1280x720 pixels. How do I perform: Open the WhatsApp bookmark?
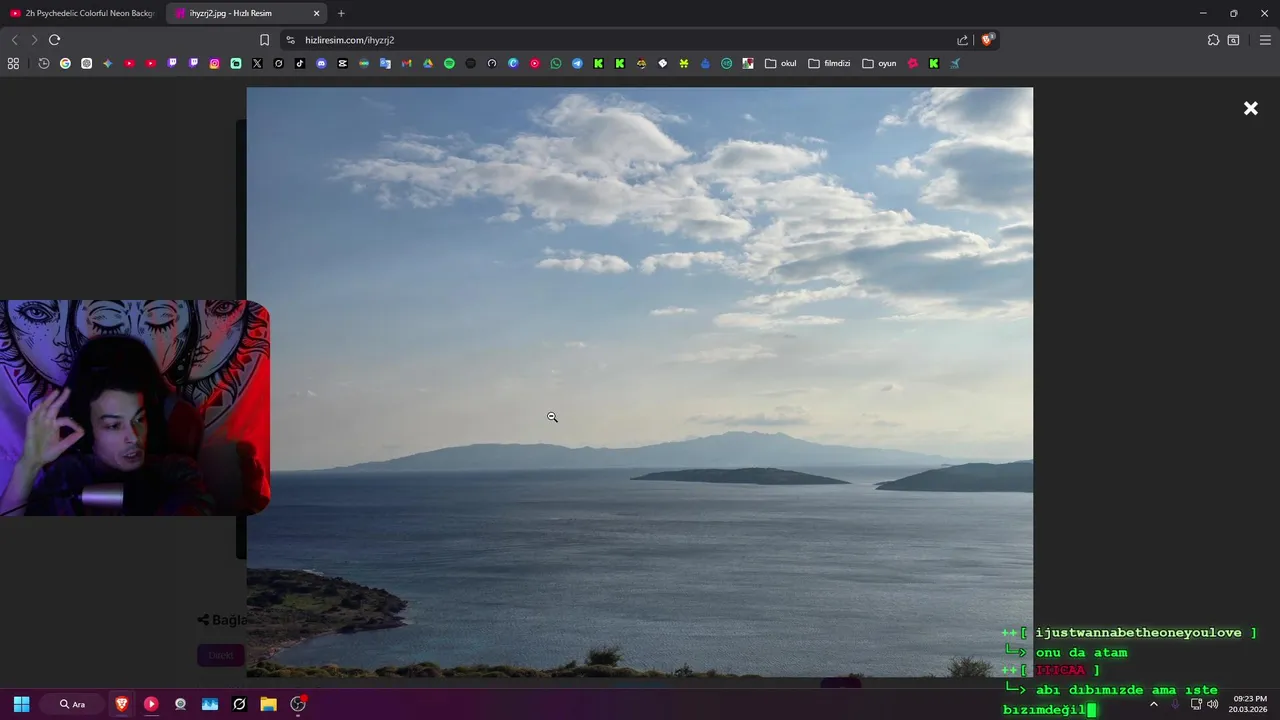pos(556,63)
